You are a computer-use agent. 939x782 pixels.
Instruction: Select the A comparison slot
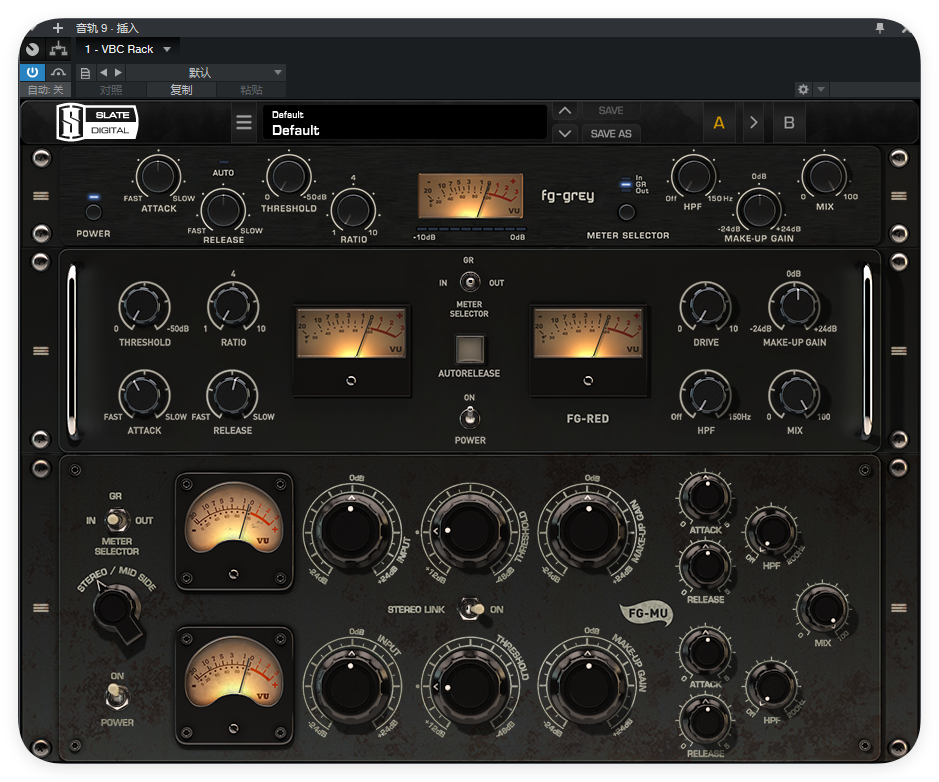click(719, 123)
